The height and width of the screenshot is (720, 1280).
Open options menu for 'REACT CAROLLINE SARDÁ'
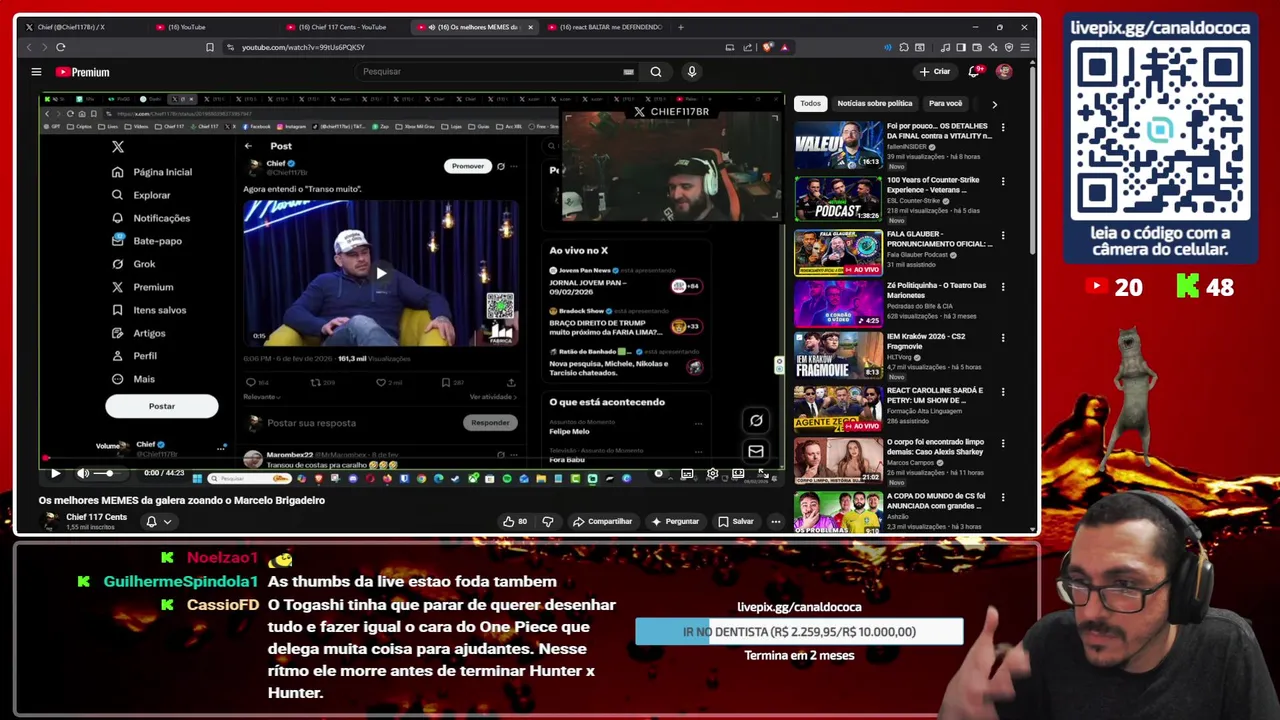[1003, 392]
